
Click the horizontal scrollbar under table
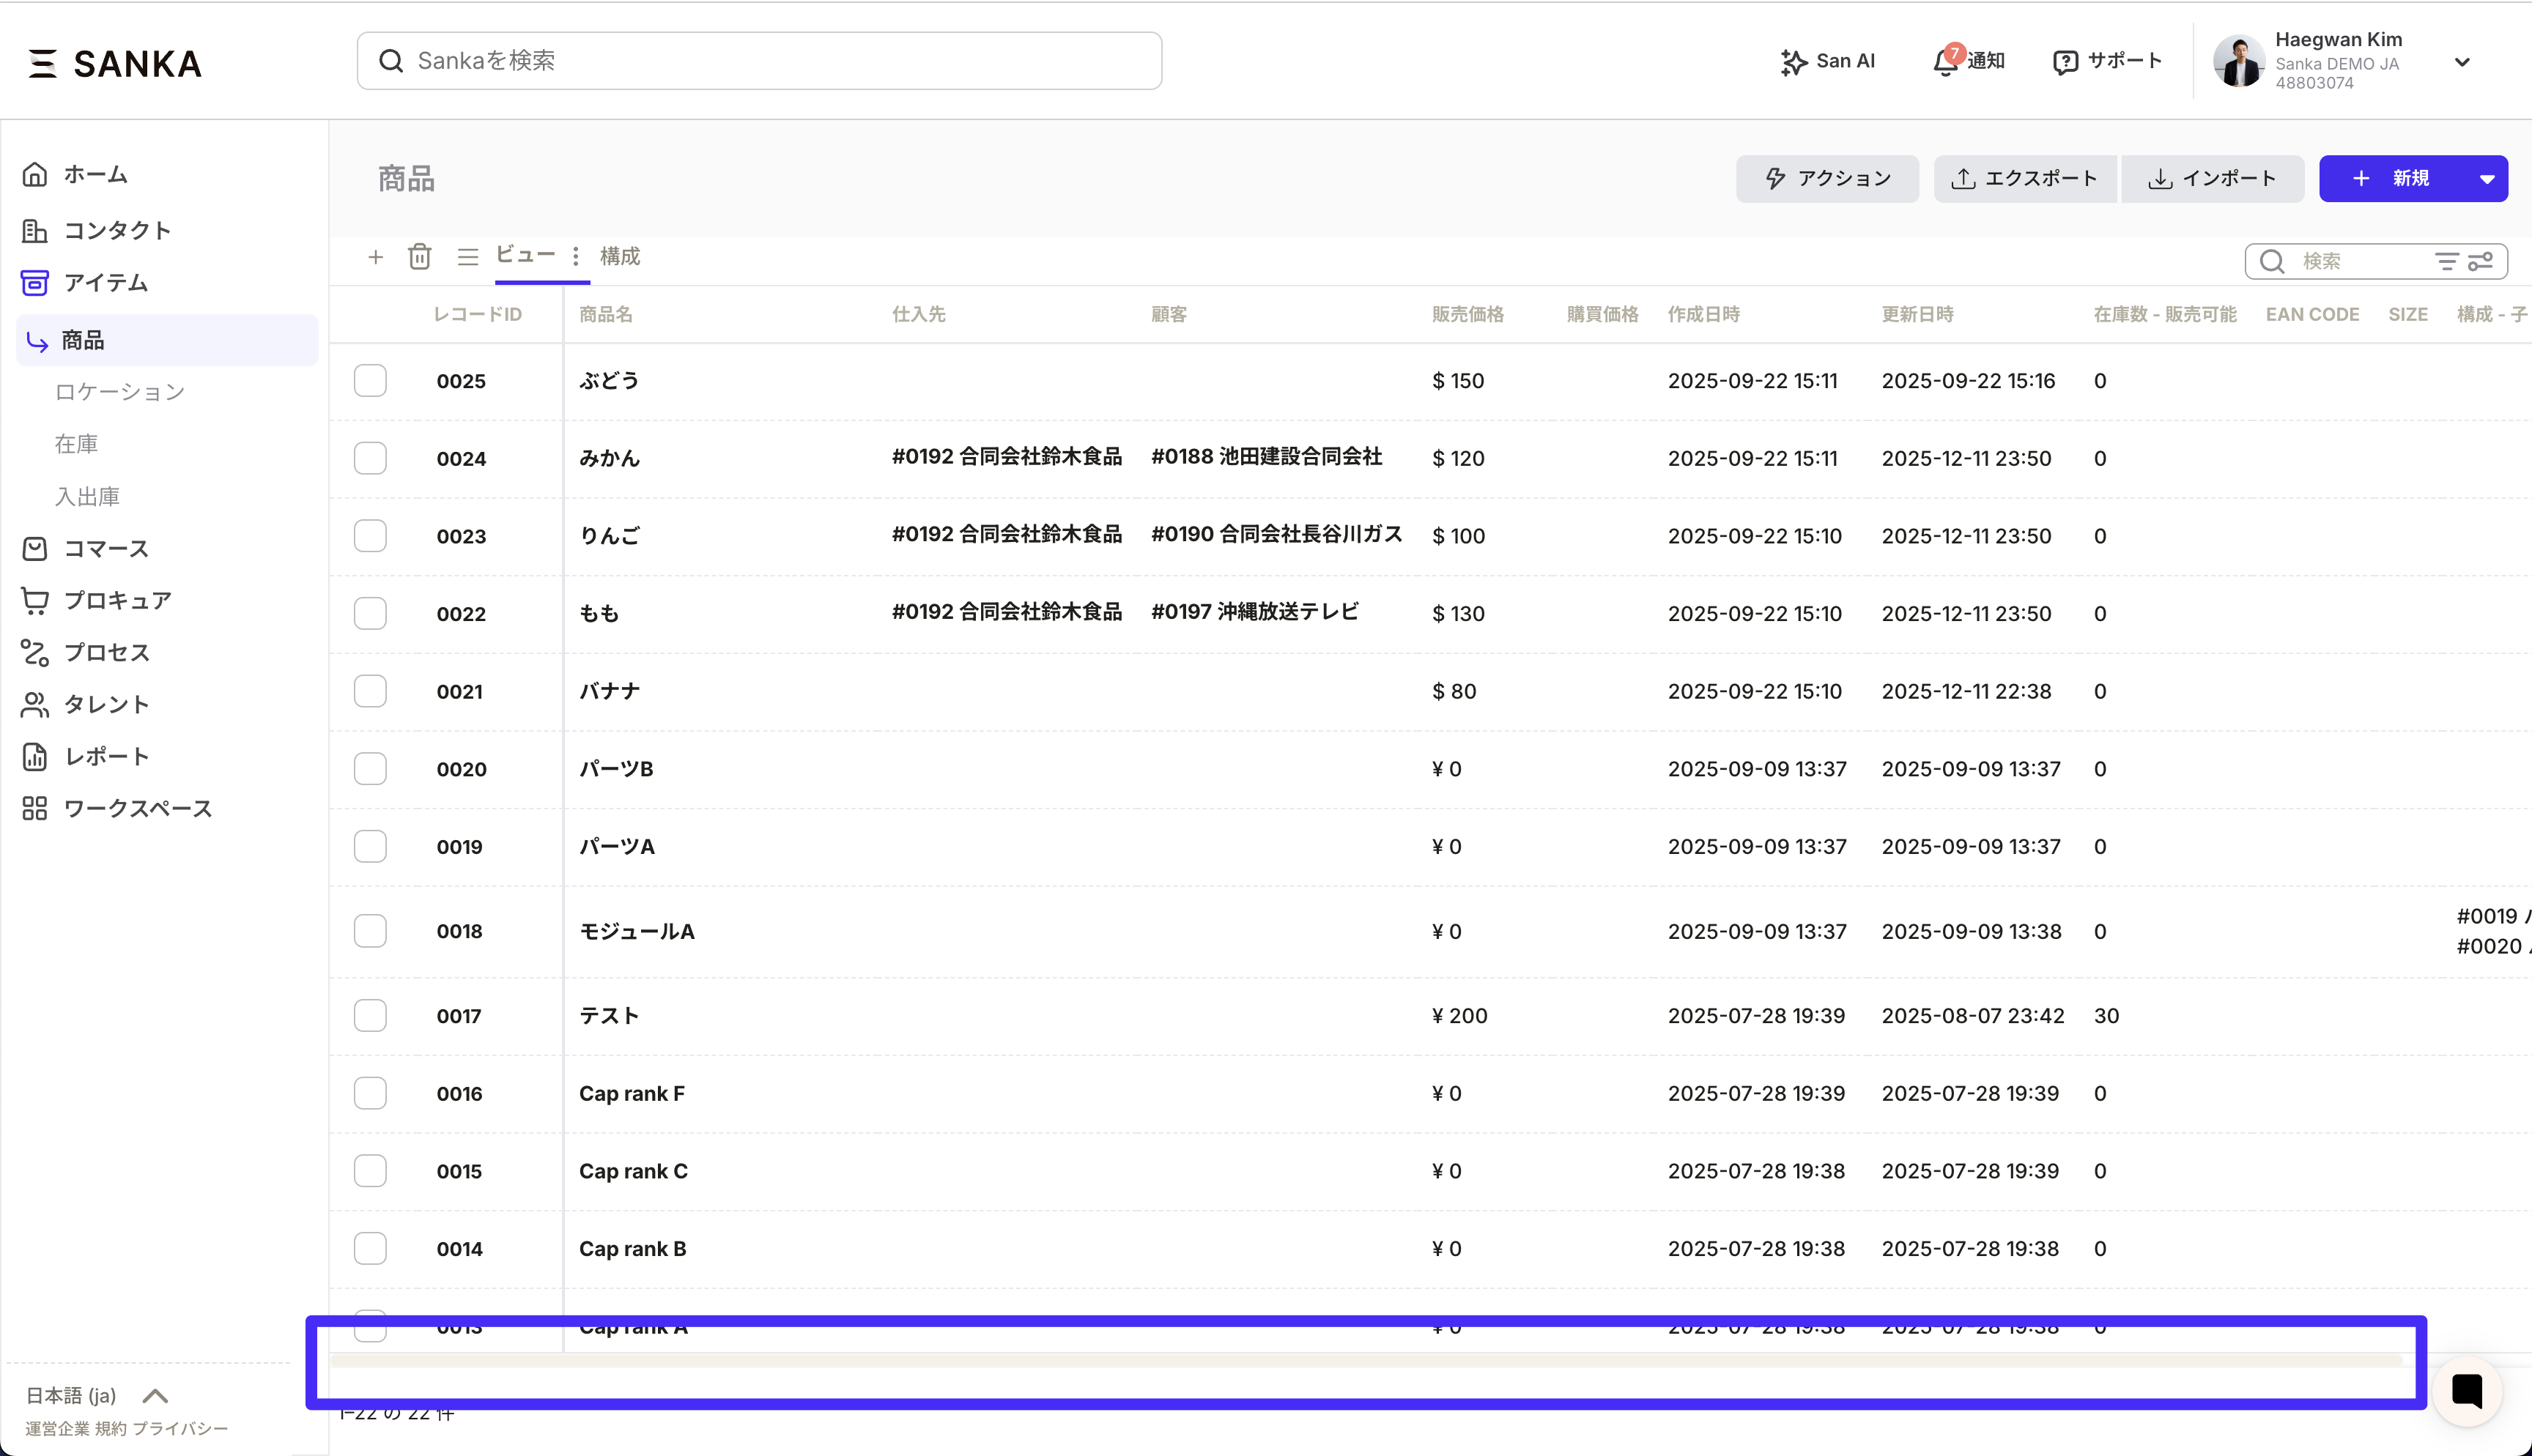click(1366, 1361)
